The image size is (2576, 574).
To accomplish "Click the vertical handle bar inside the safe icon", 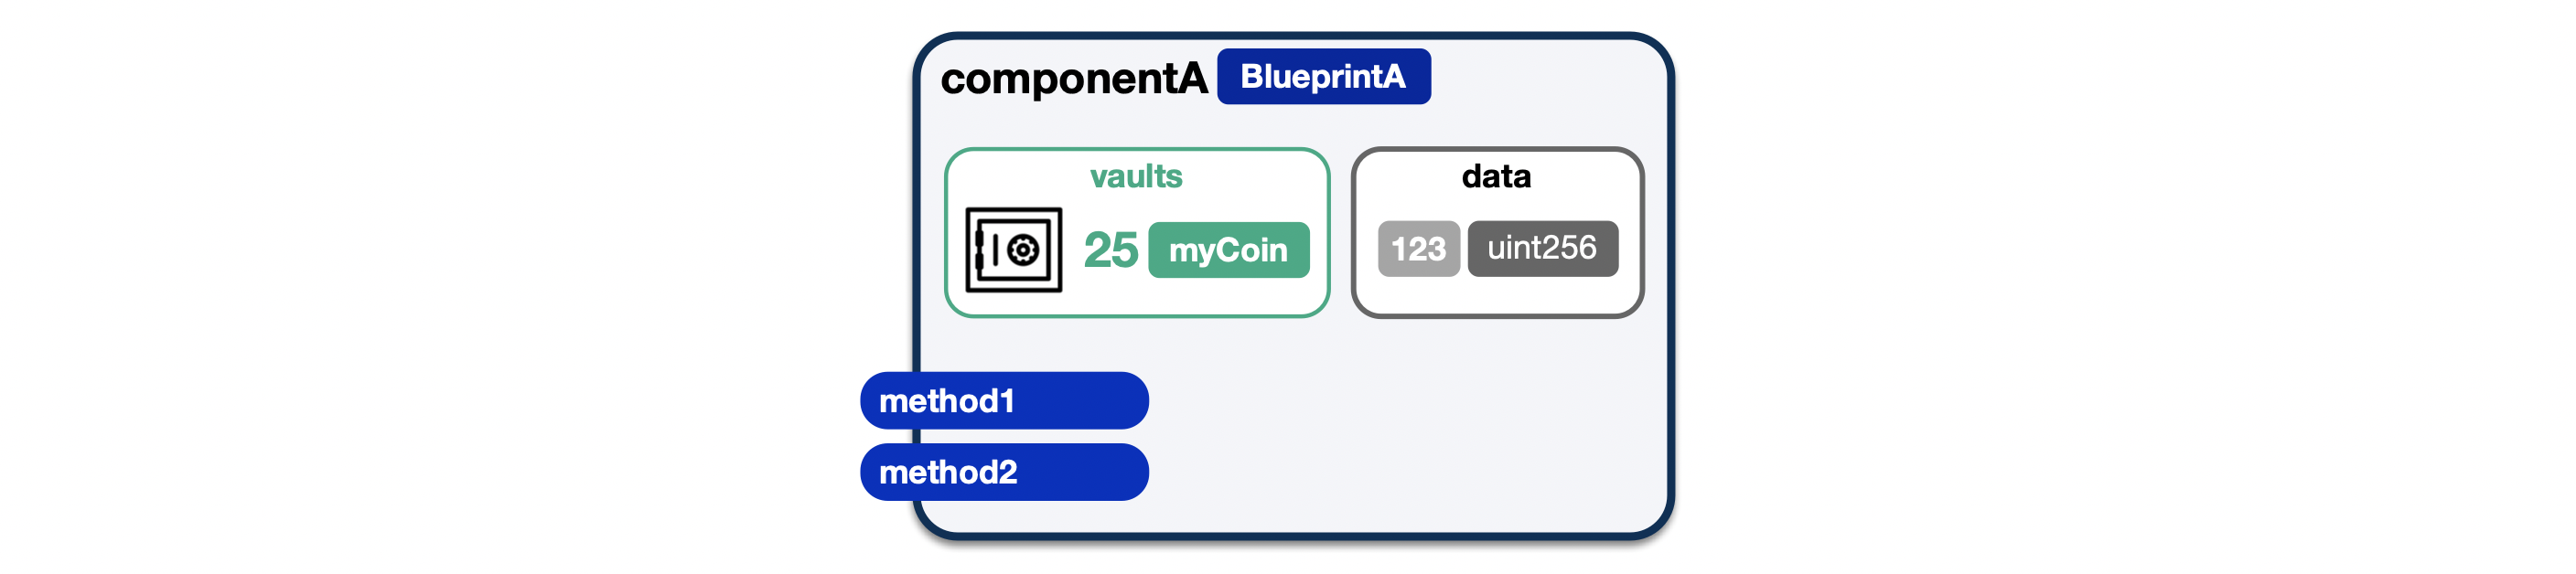I will (x=995, y=250).
